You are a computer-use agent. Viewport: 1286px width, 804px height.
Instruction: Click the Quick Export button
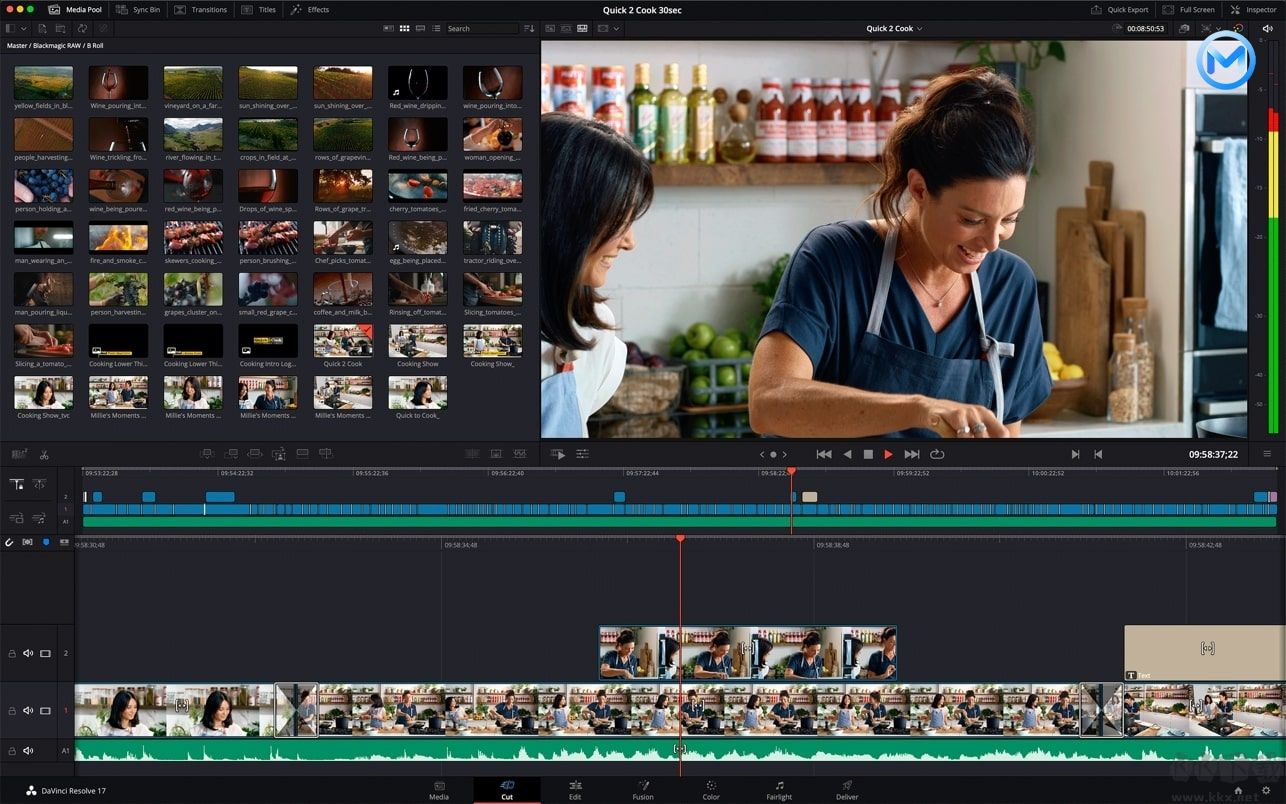[1119, 9]
